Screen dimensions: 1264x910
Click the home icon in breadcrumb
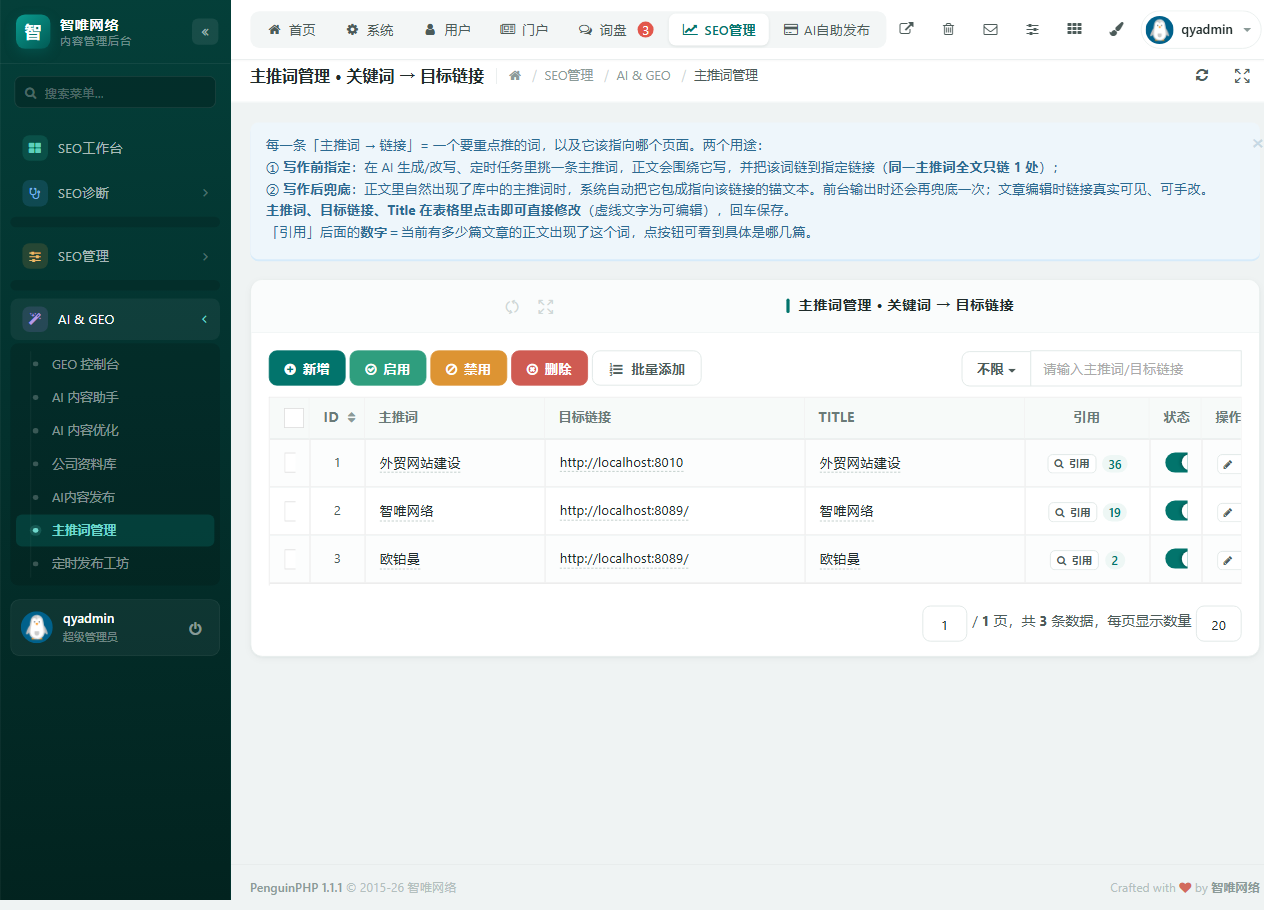[515, 75]
